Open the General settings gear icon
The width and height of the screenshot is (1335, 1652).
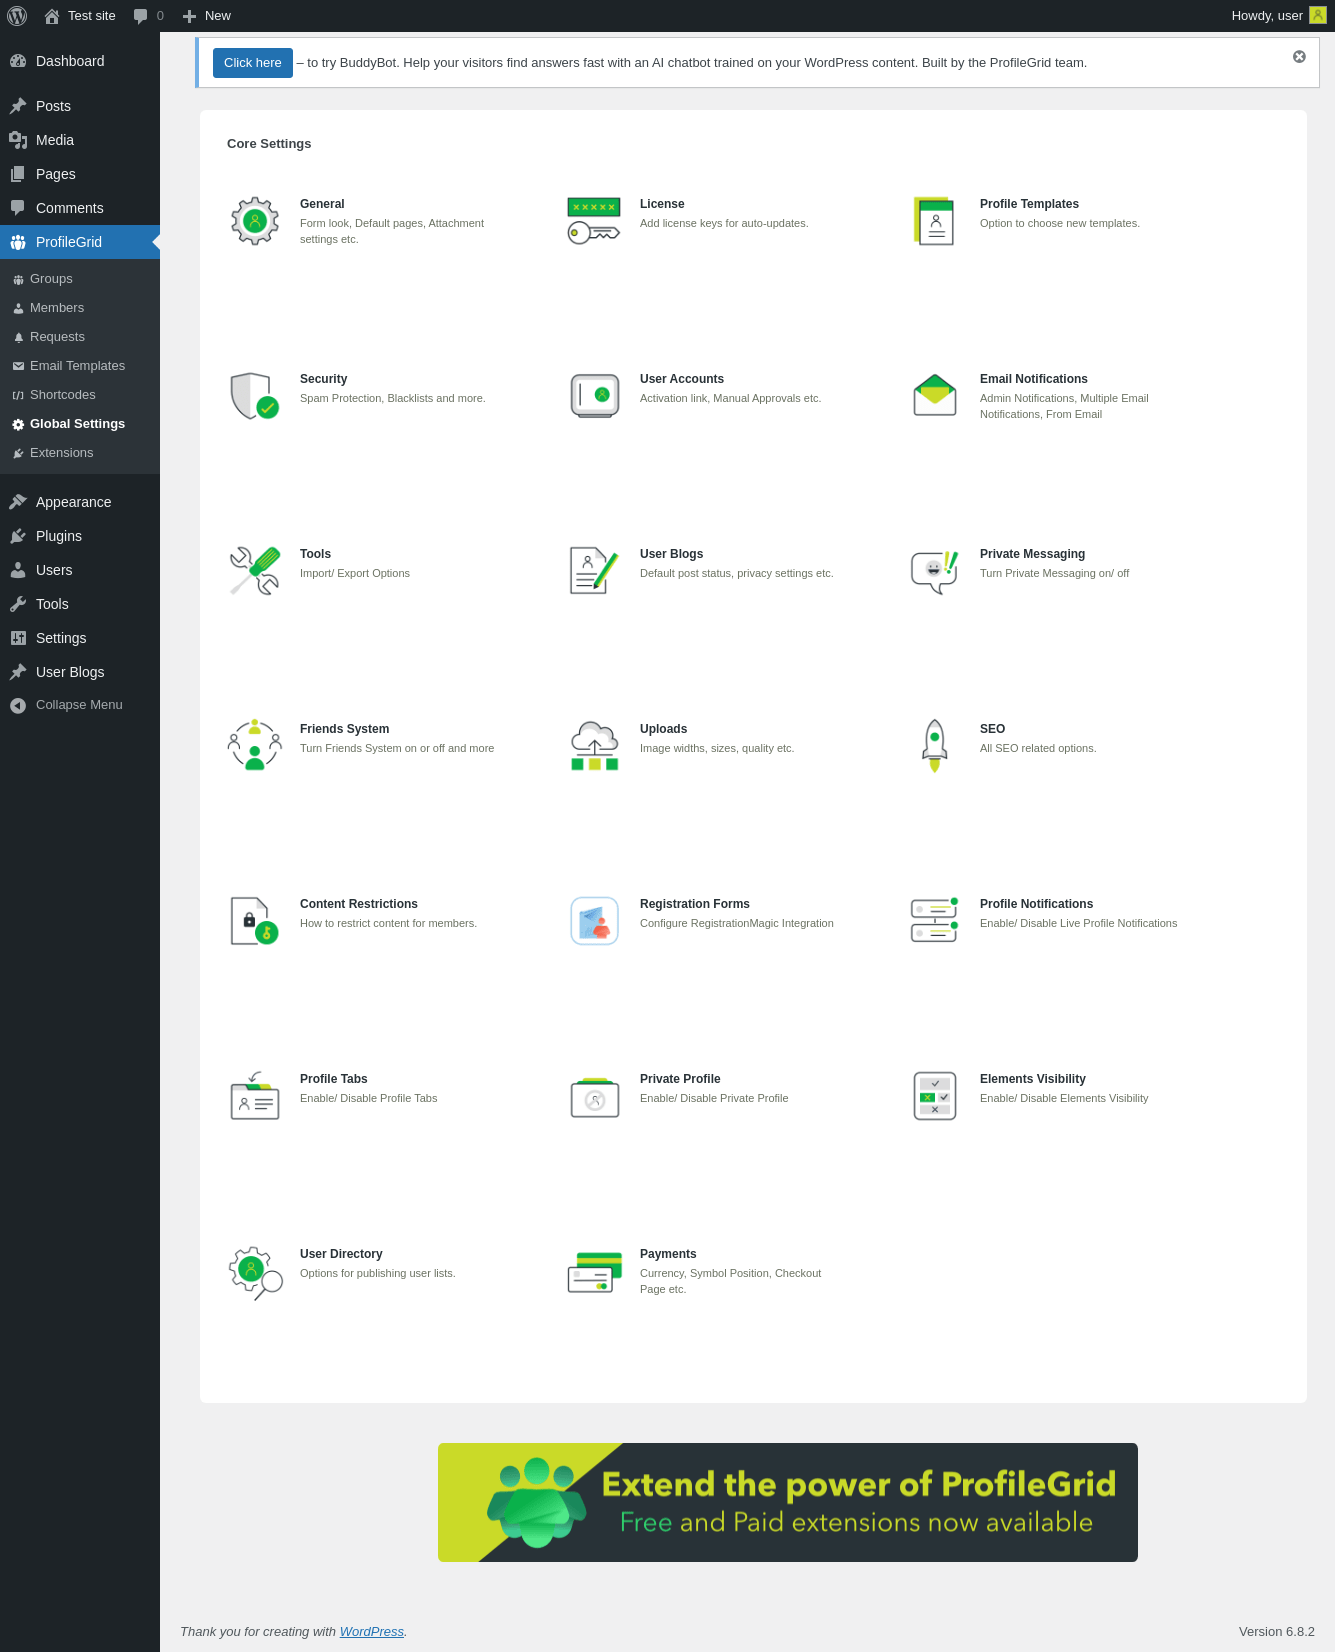[255, 221]
